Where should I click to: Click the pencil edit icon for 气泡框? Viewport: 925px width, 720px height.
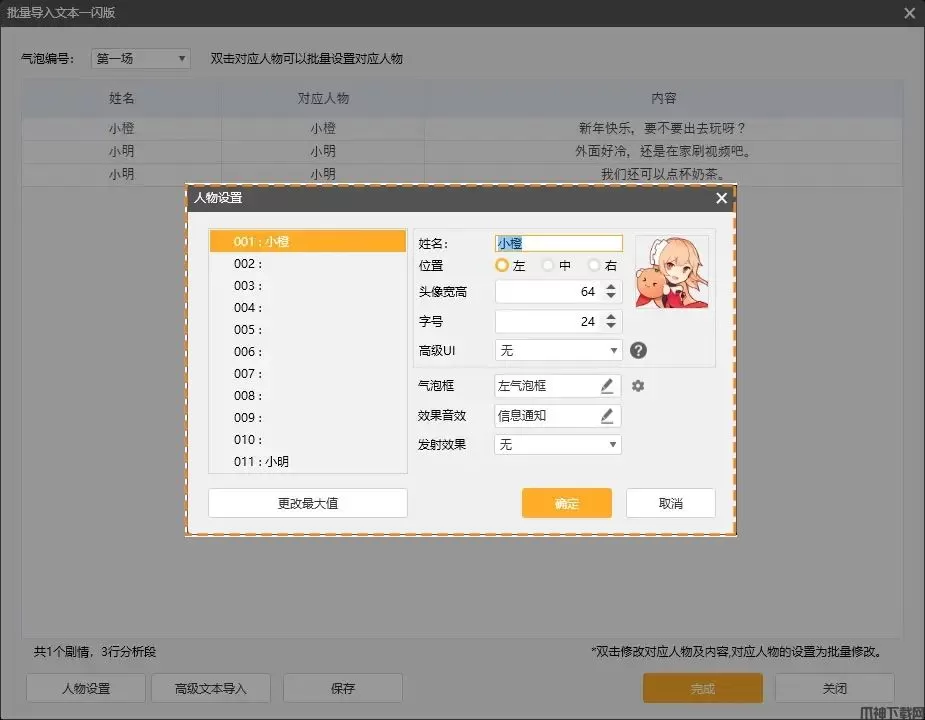coord(607,386)
